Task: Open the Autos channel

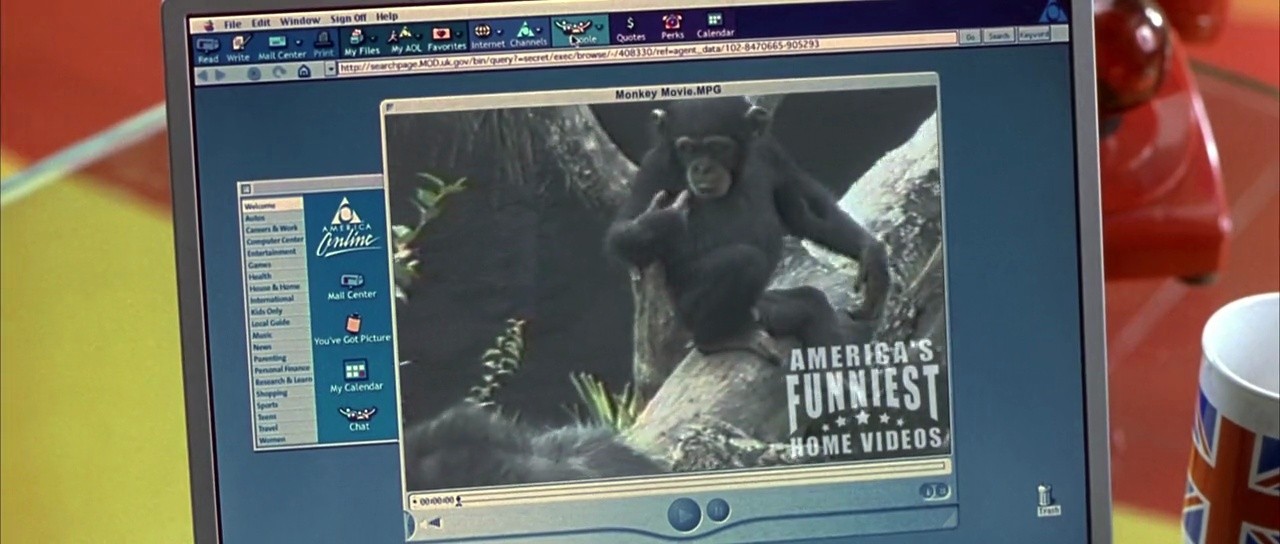Action: click(x=255, y=218)
